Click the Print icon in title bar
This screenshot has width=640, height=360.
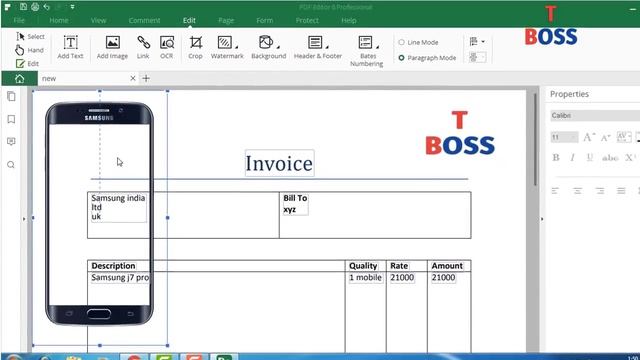(35, 7)
